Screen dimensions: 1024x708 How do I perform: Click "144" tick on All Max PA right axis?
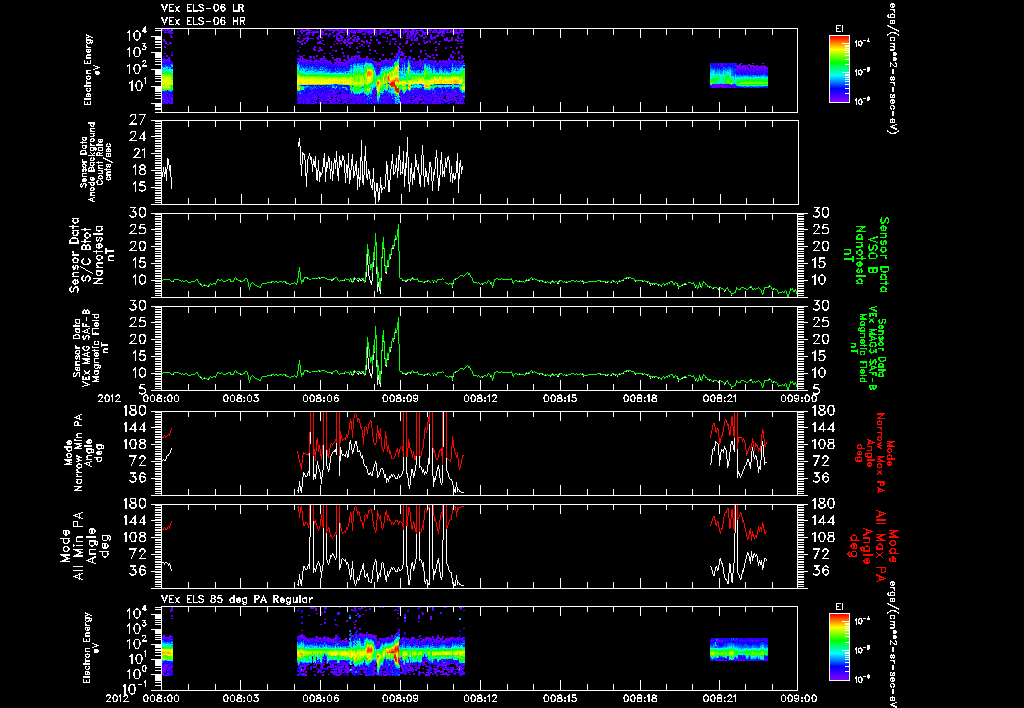coord(822,521)
